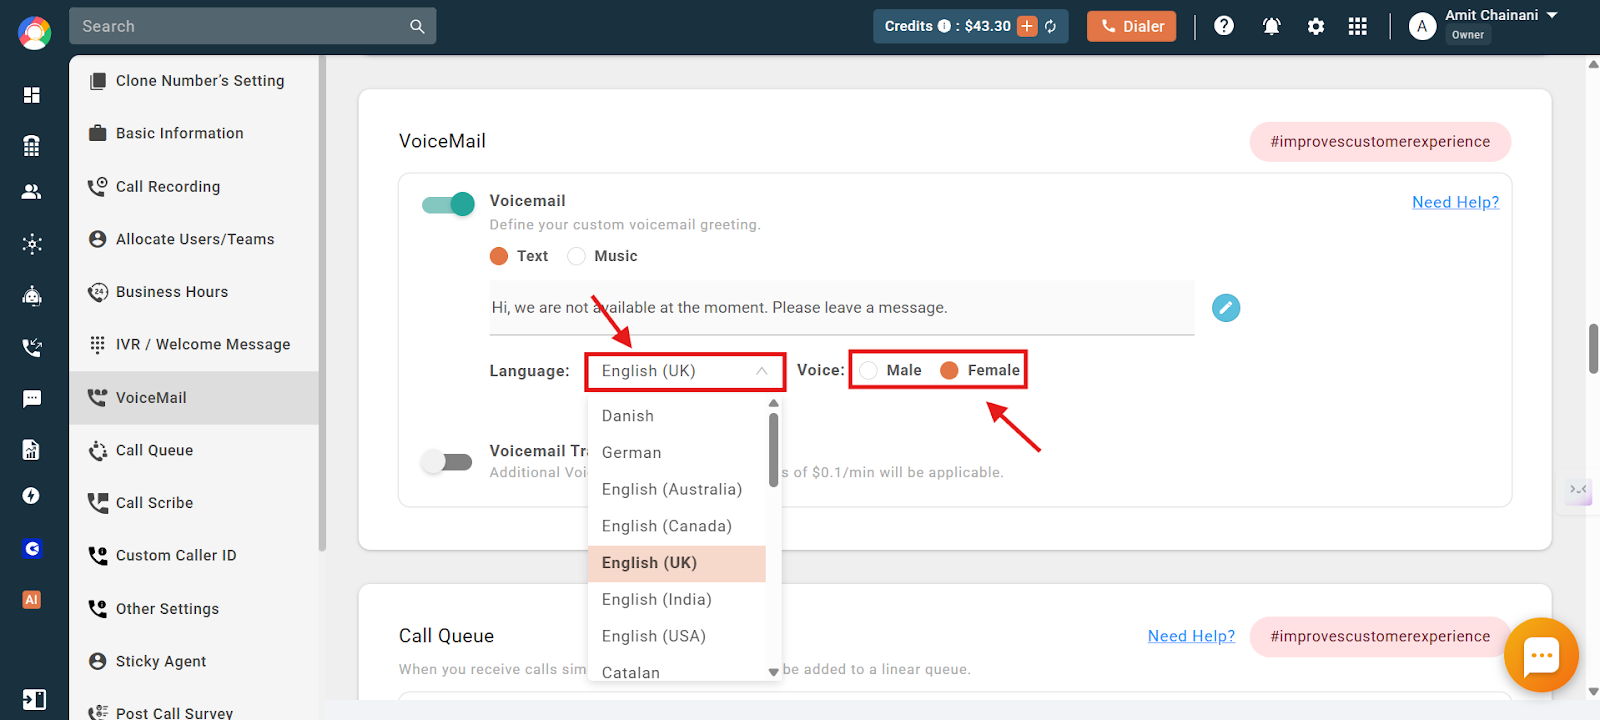This screenshot has height=720, width=1600.
Task: Open Sticky Agent section
Action: [x=194, y=662]
